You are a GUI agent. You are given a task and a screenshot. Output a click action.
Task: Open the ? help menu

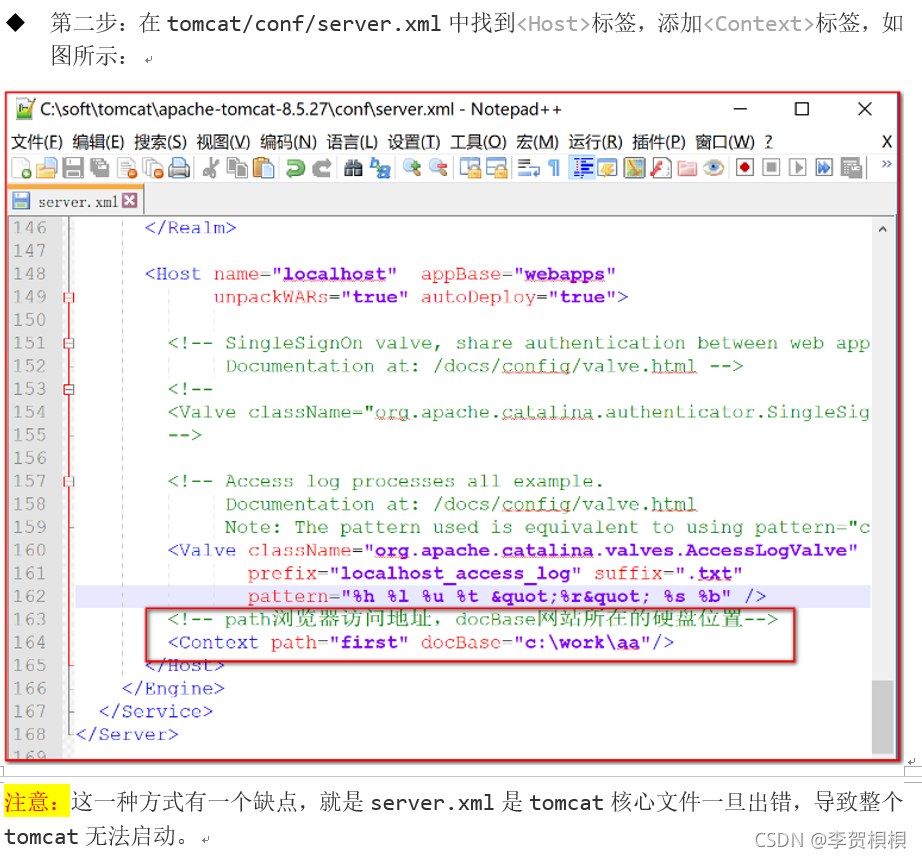click(x=769, y=142)
